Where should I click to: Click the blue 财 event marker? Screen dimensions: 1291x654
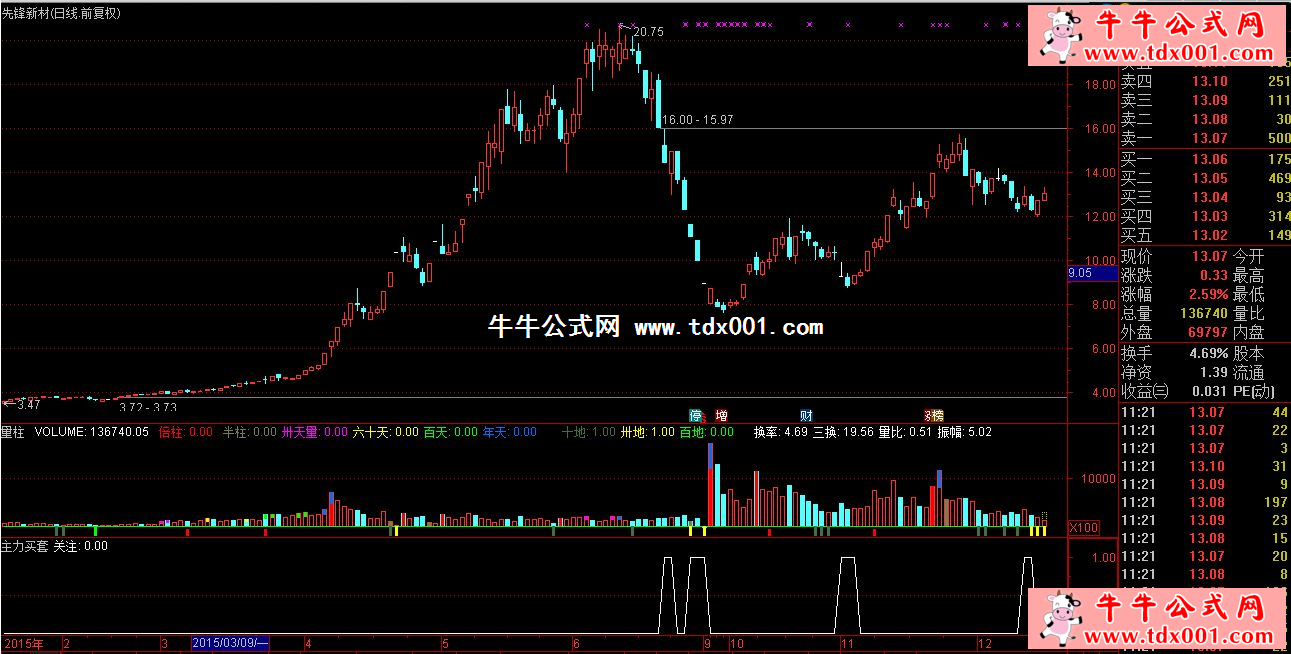coord(806,415)
